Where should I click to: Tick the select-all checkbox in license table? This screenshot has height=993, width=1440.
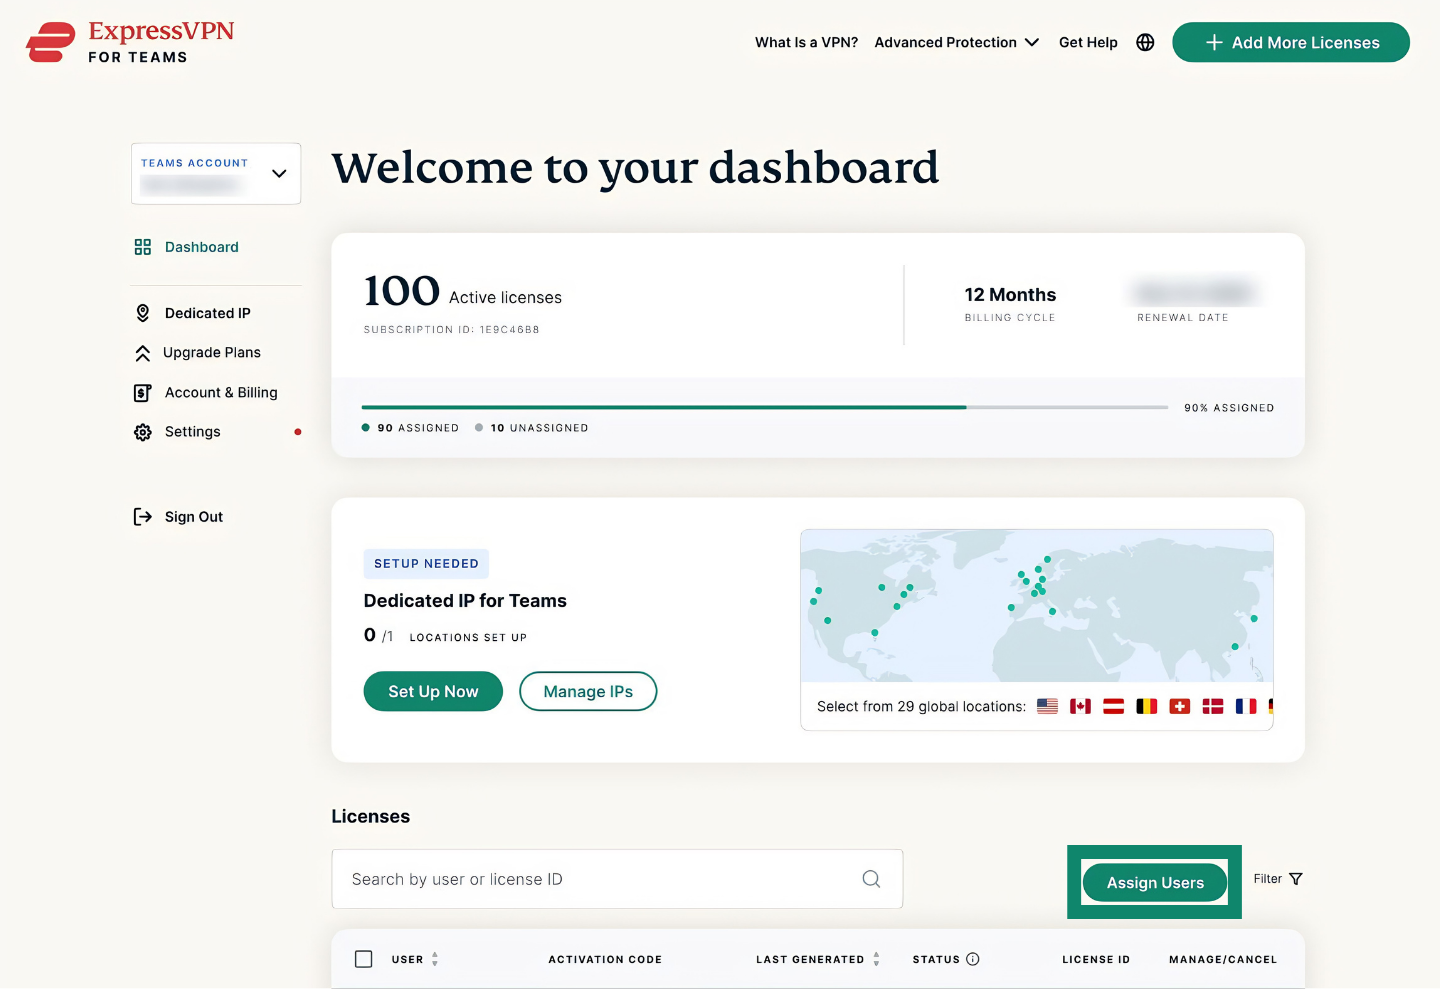364,959
